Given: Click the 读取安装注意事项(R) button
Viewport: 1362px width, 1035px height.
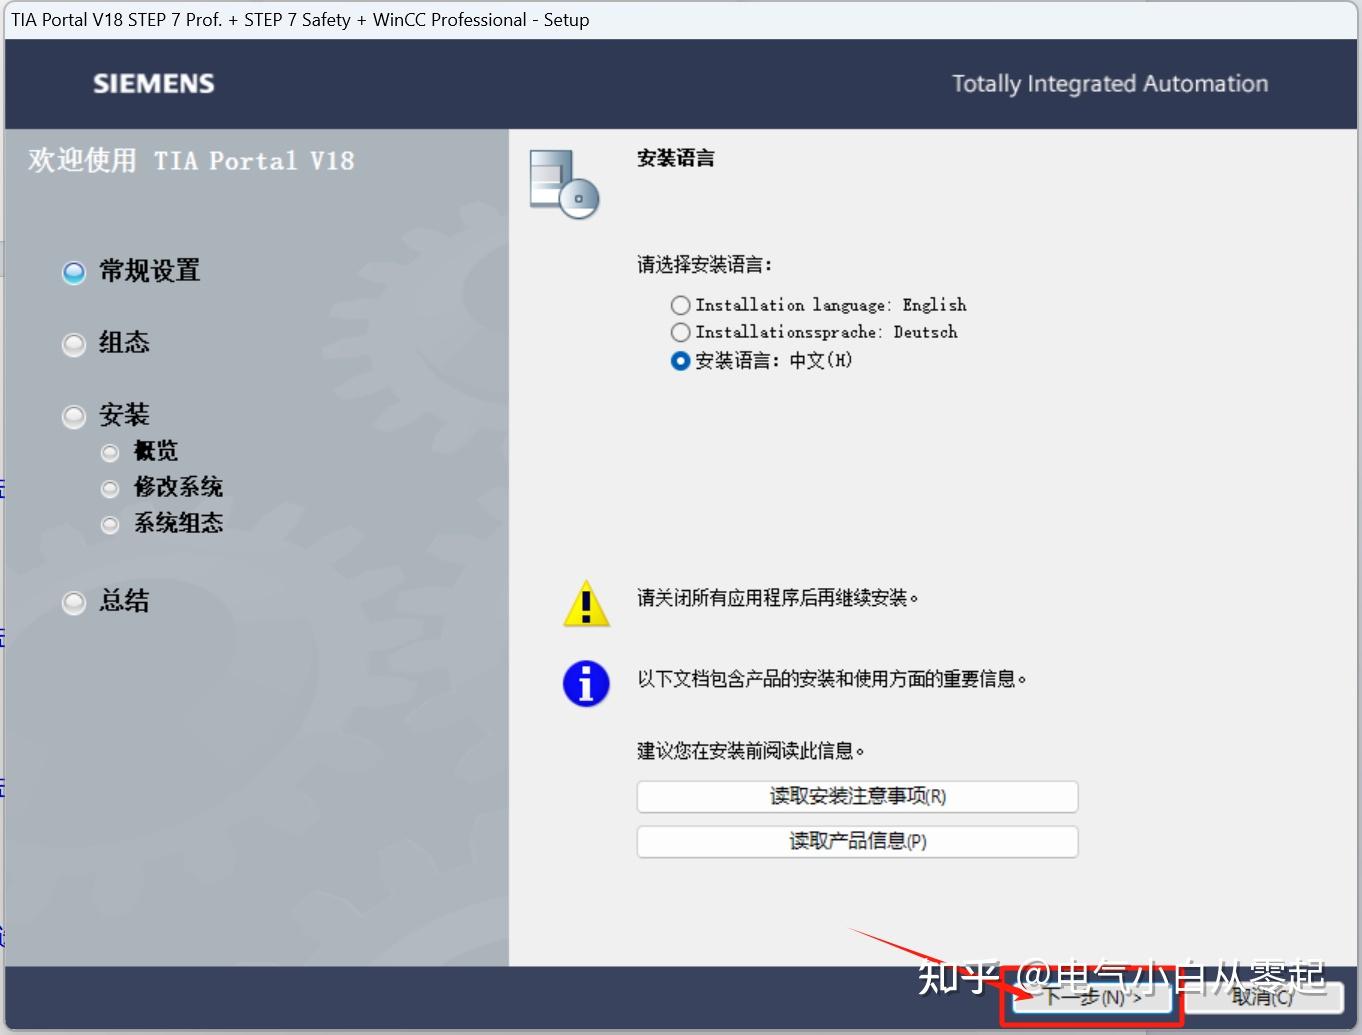Looking at the screenshot, I should tap(856, 796).
